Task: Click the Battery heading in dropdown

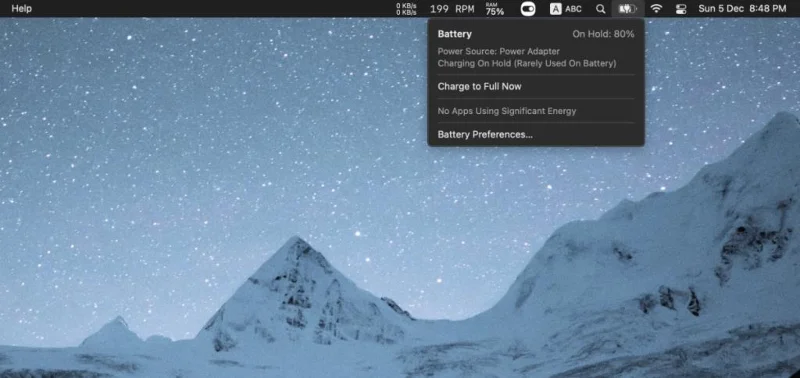Action: (x=455, y=34)
